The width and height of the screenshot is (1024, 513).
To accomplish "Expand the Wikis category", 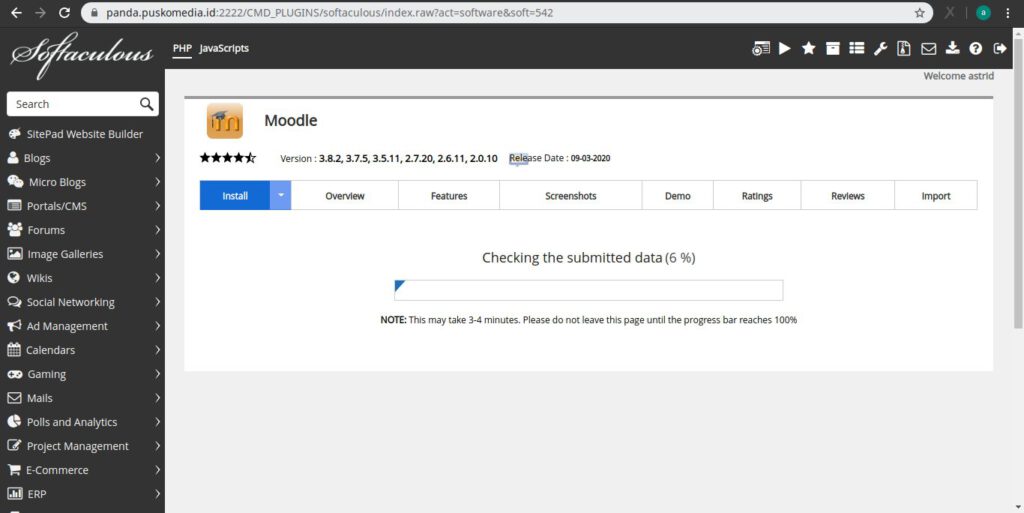I will point(82,278).
